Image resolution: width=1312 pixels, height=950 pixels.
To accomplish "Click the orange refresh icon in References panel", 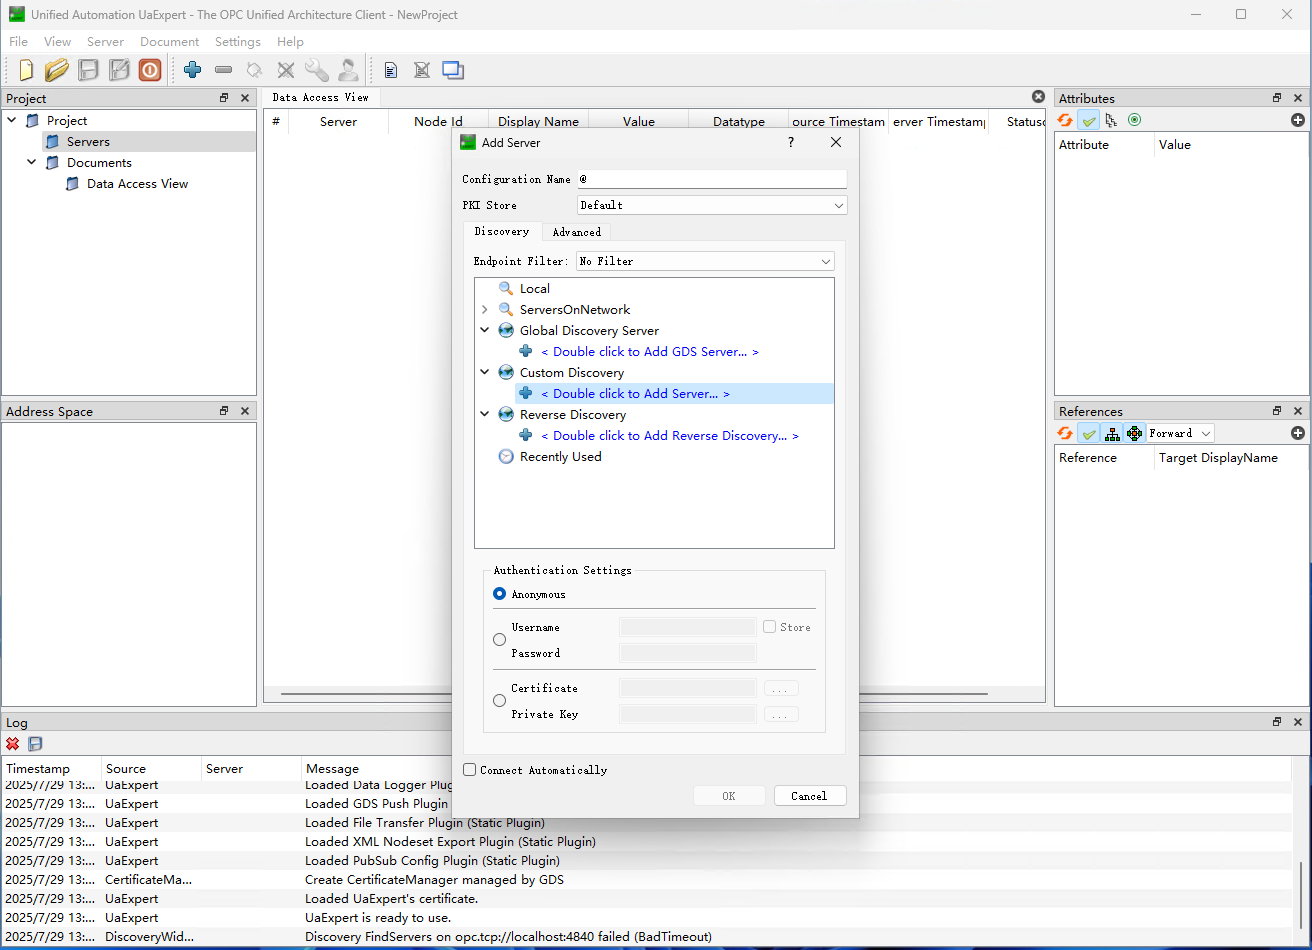I will [1065, 433].
